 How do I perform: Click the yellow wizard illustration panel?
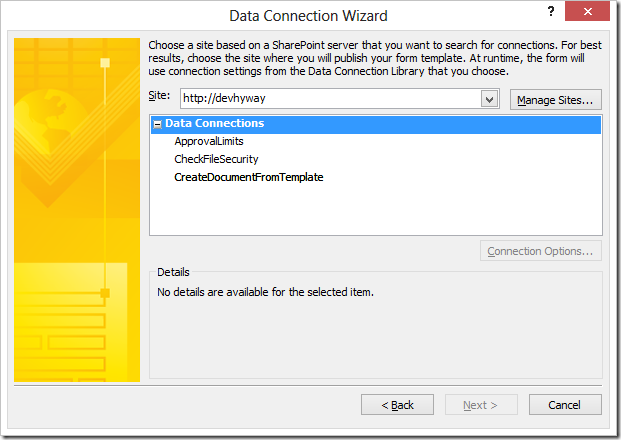click(76, 210)
